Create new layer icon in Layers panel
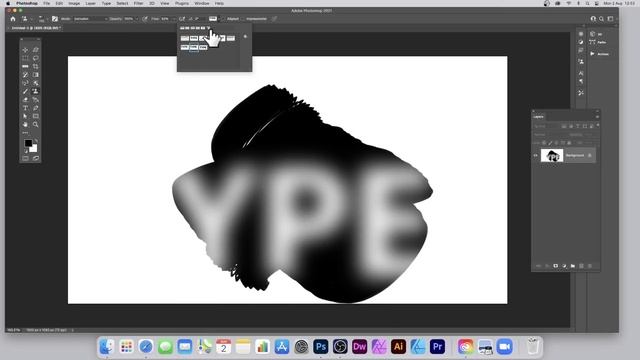The height and width of the screenshot is (360, 640). 581,266
